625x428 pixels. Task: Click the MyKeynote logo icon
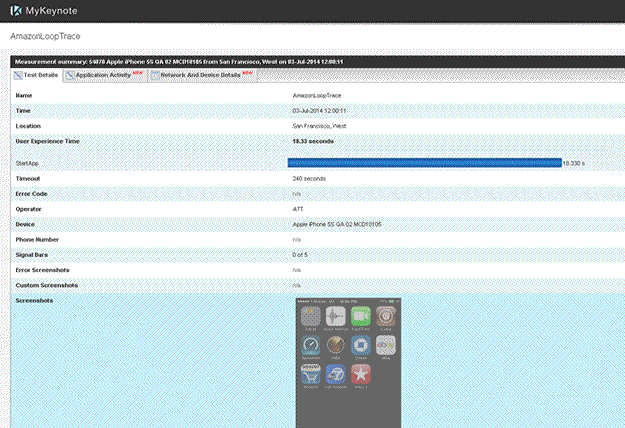16,10
